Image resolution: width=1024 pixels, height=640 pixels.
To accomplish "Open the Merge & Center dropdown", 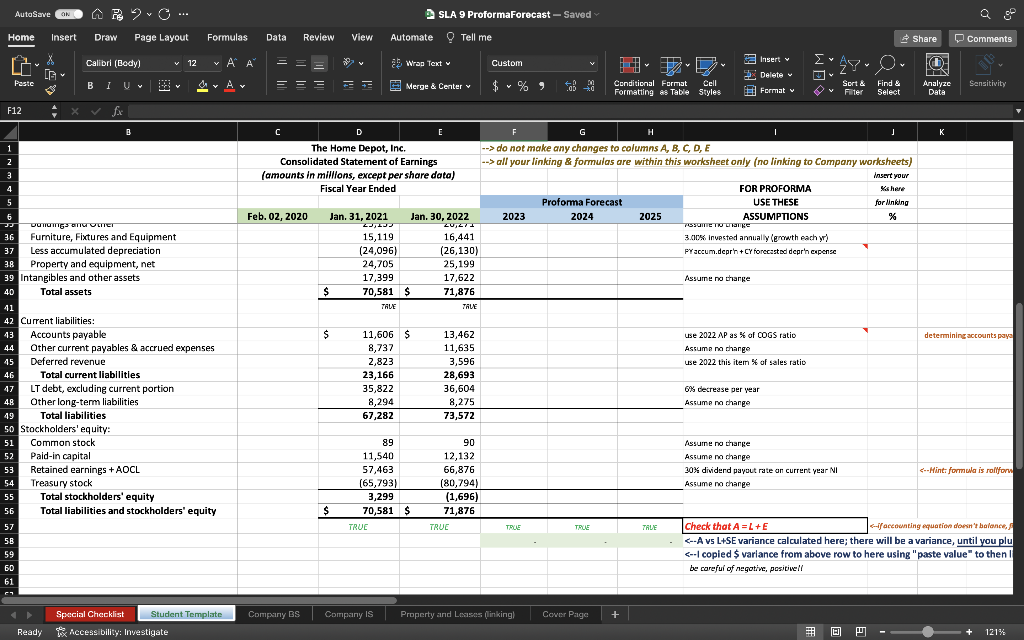I will [468, 86].
